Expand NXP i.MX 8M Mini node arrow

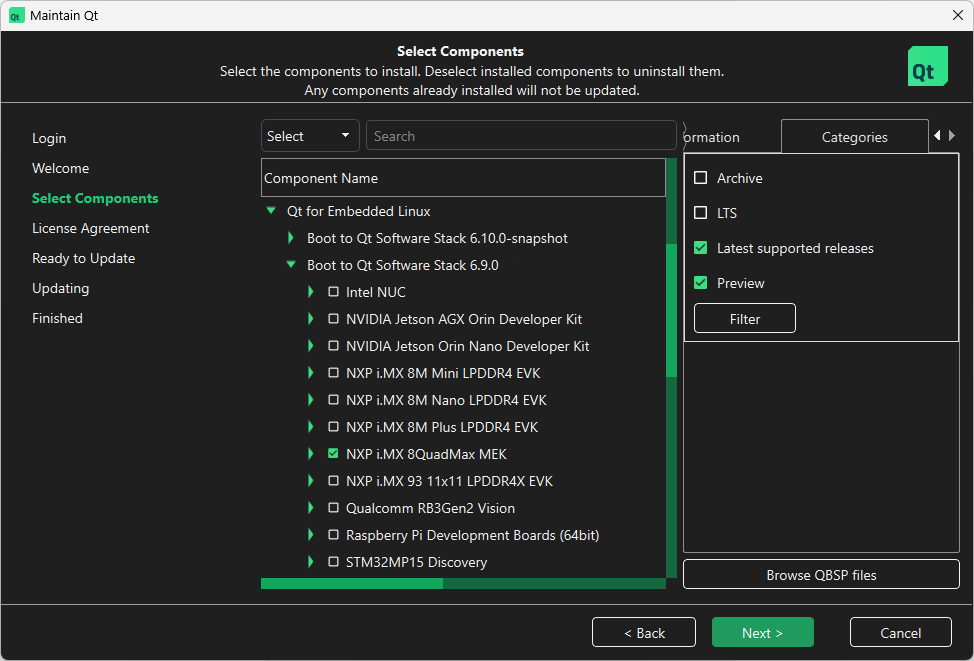(x=311, y=373)
